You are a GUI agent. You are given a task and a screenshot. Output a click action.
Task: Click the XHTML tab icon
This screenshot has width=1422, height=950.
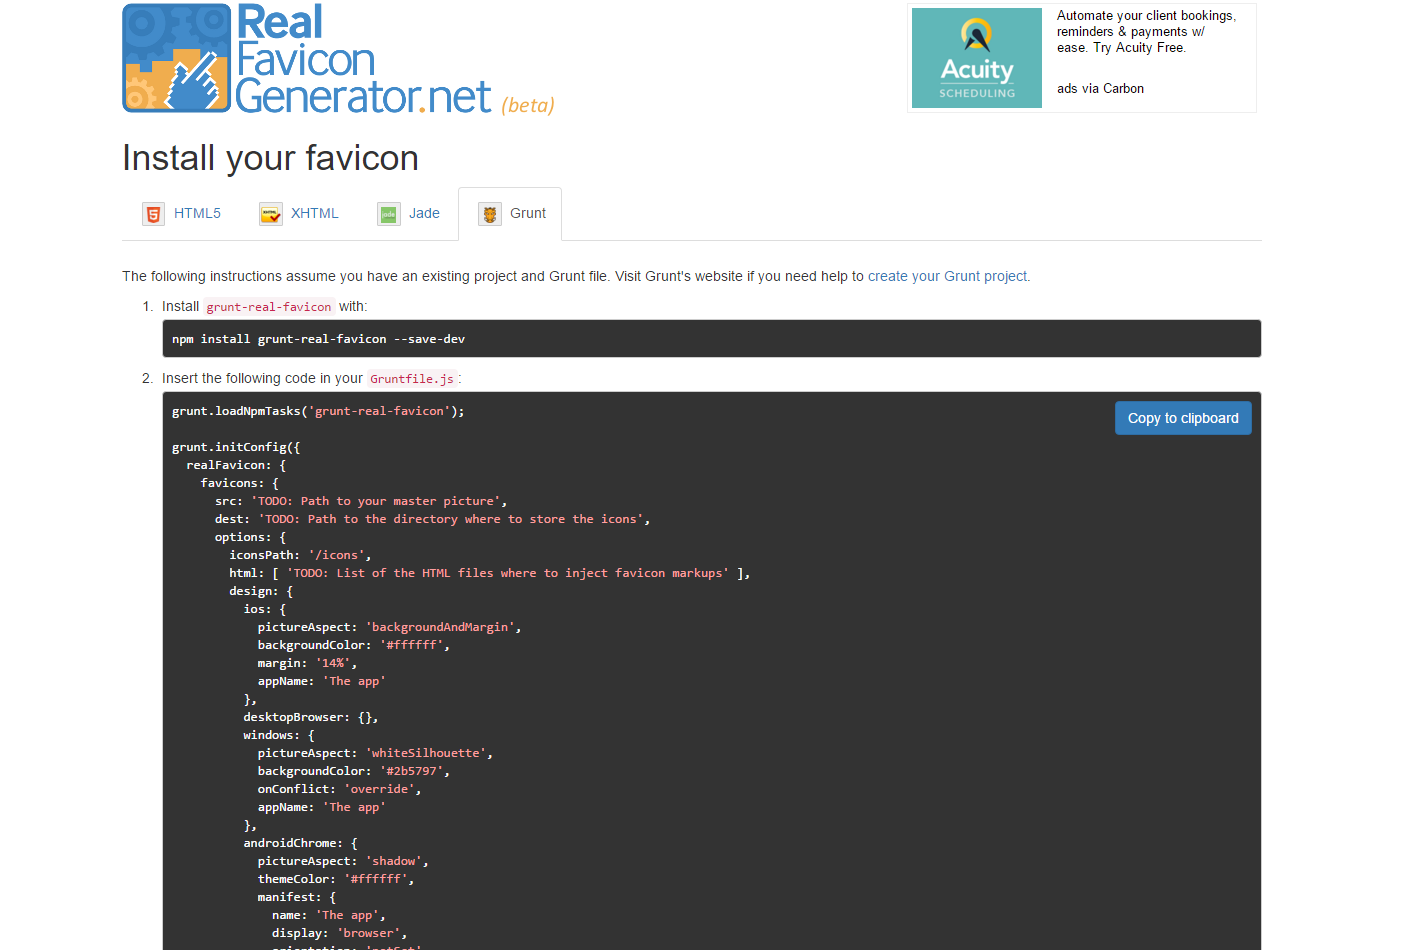click(270, 214)
